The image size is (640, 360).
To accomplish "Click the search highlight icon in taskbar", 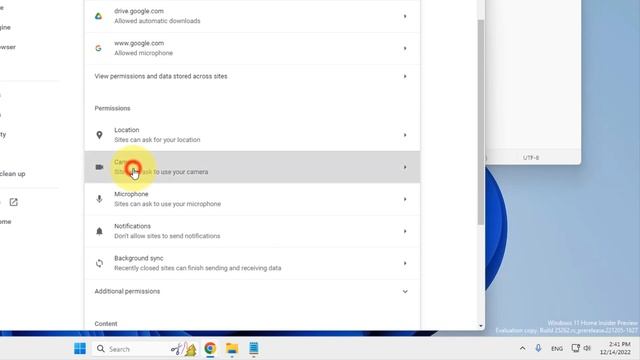I will pyautogui.click(x=184, y=349).
